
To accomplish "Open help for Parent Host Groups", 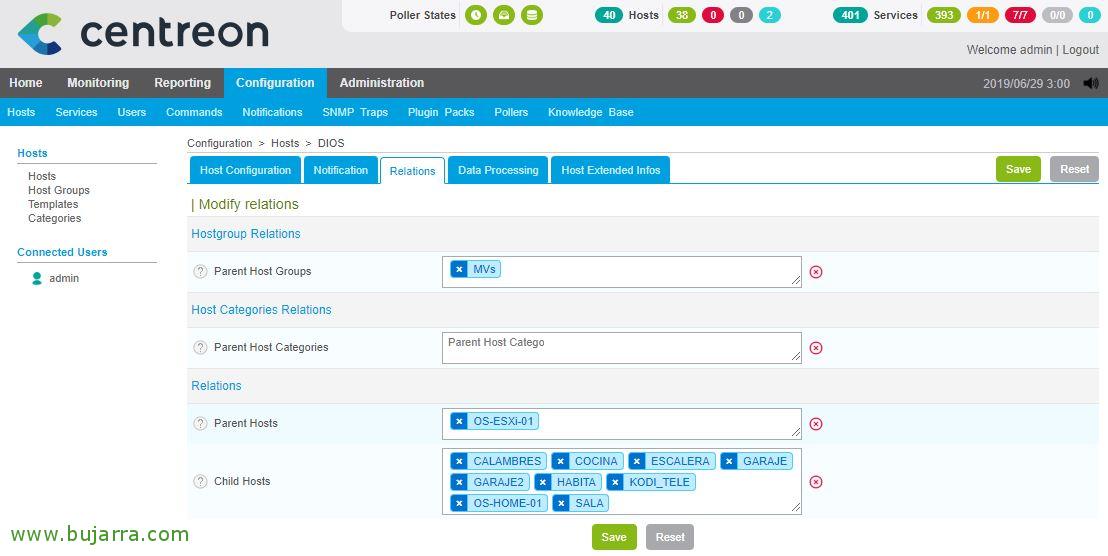I will pyautogui.click(x=200, y=272).
